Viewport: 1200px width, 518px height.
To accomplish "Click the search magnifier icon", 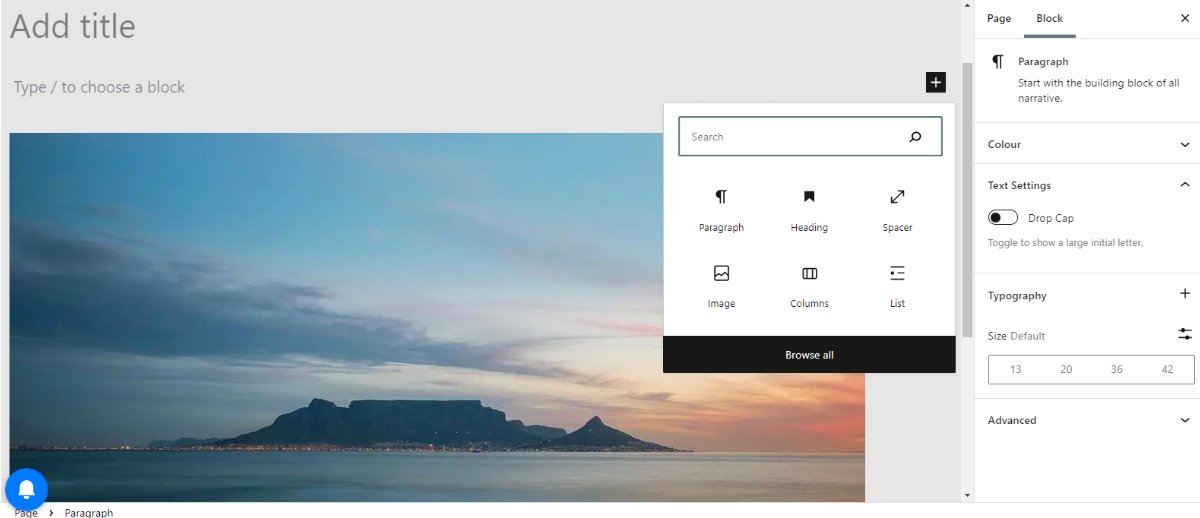I will (915, 137).
